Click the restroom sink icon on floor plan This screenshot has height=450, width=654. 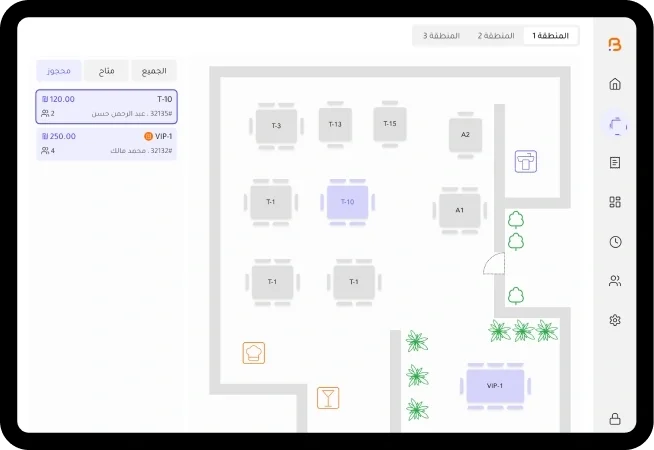coord(526,161)
